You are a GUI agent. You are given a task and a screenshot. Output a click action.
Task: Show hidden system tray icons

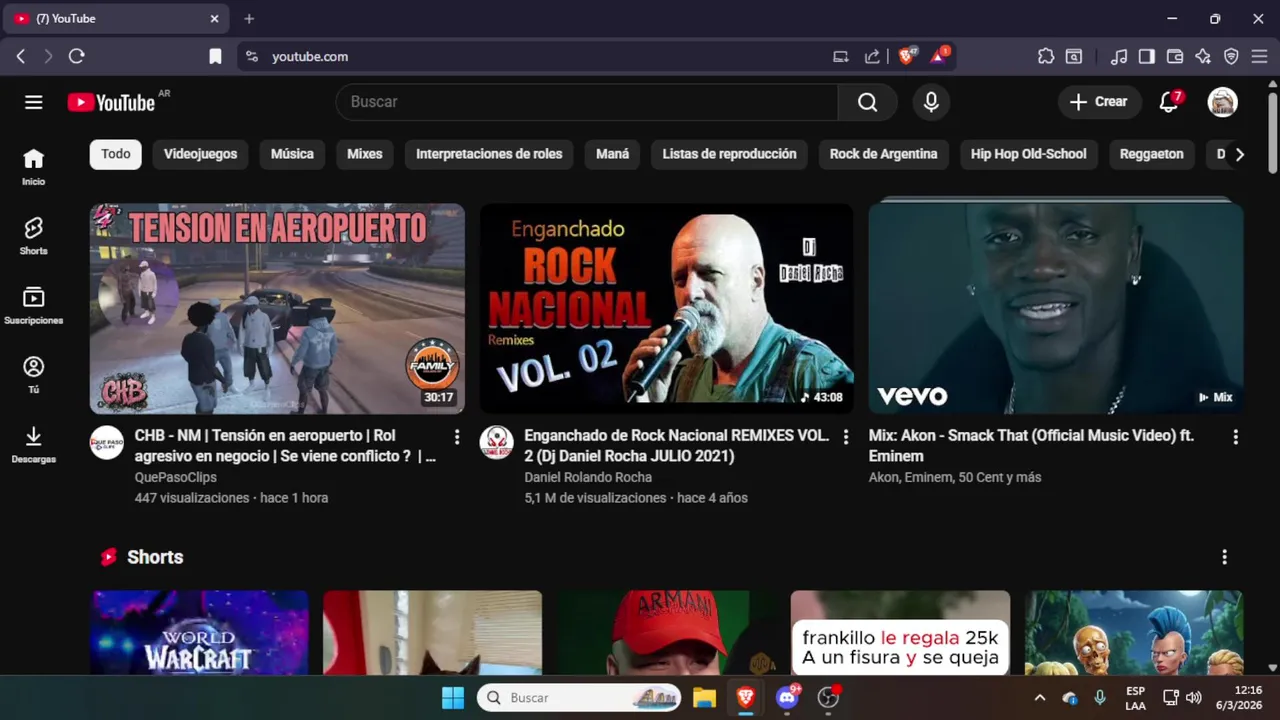[1040, 698]
